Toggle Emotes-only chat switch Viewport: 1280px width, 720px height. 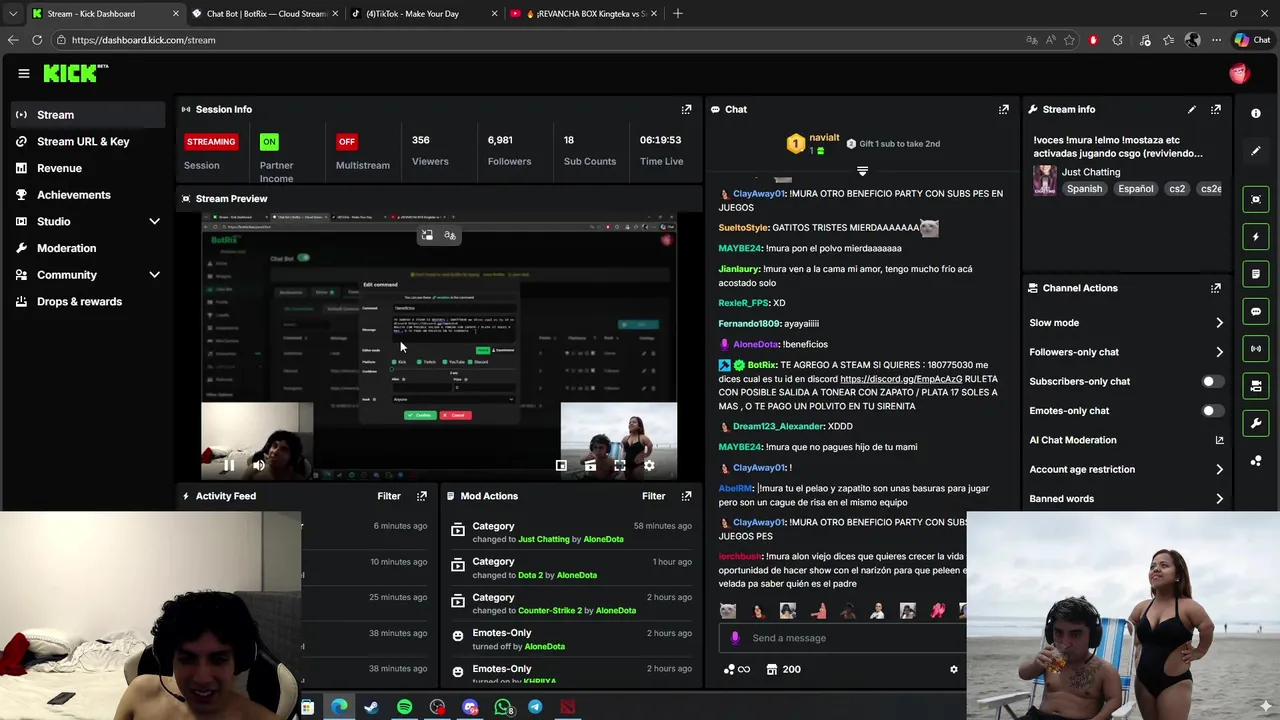point(1212,411)
